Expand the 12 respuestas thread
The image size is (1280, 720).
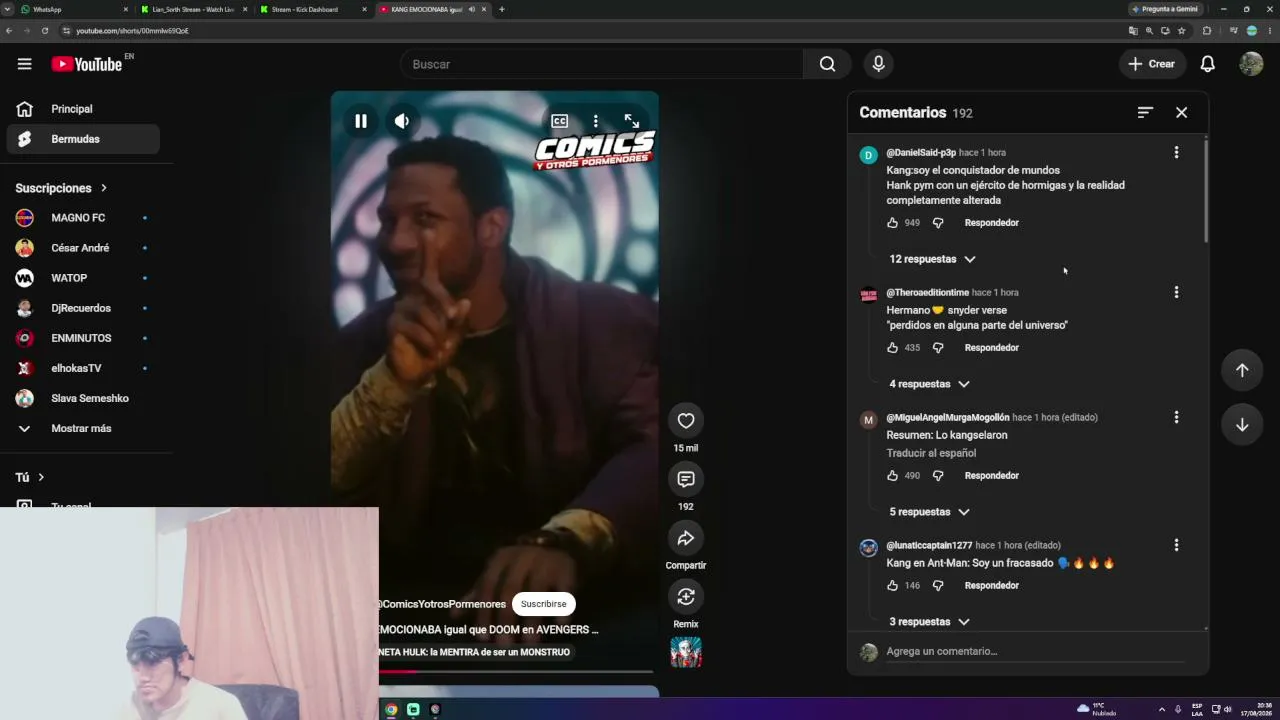click(932, 259)
